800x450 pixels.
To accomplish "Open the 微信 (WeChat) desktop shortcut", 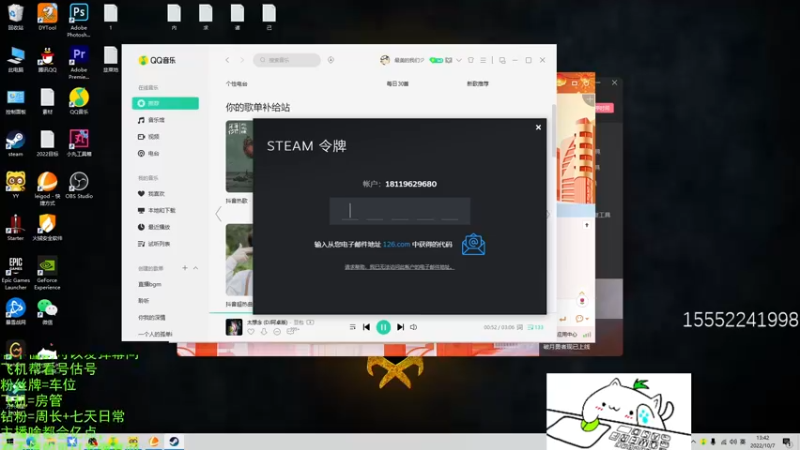I will (x=47, y=312).
